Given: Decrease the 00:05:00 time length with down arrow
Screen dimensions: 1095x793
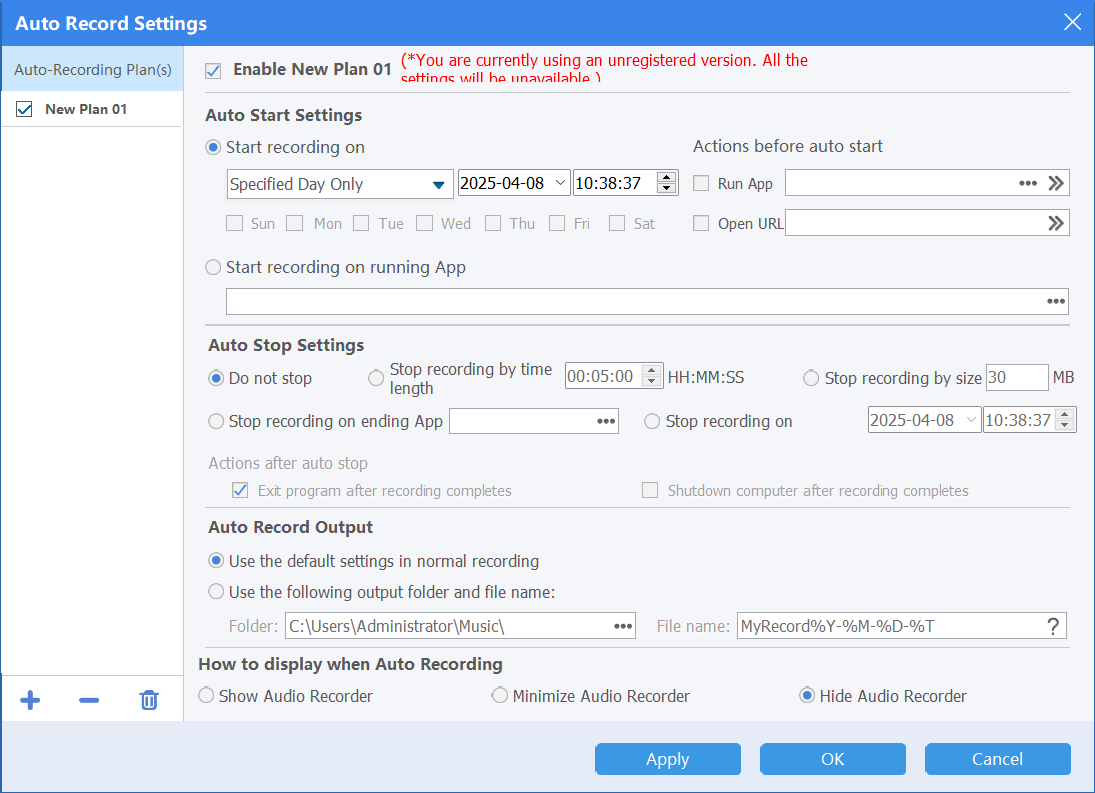Looking at the screenshot, I should point(652,382).
